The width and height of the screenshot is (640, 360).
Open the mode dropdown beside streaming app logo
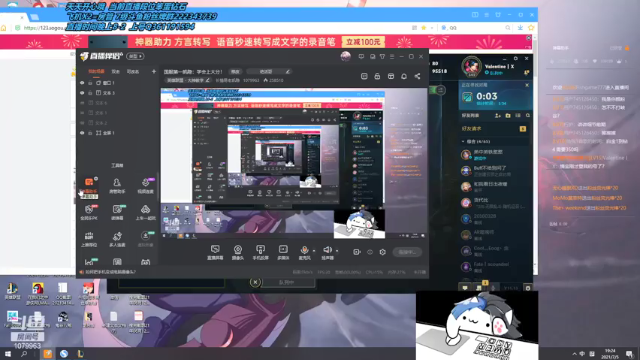click(135, 56)
